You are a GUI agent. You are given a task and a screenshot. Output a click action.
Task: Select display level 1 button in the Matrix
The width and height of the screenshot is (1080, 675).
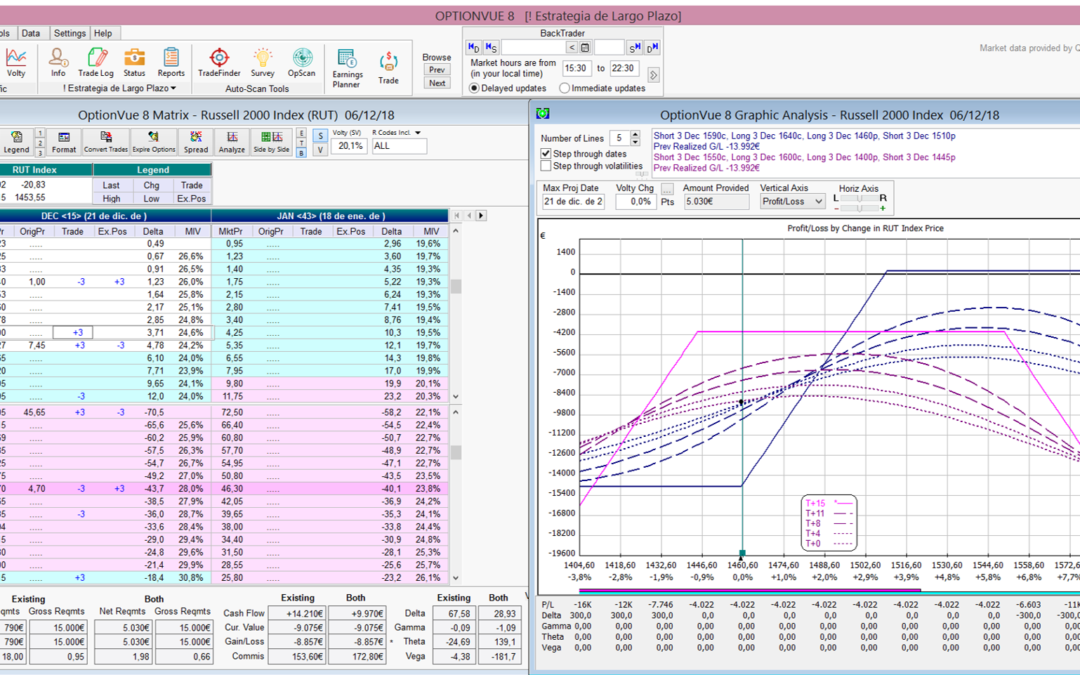click(x=41, y=134)
